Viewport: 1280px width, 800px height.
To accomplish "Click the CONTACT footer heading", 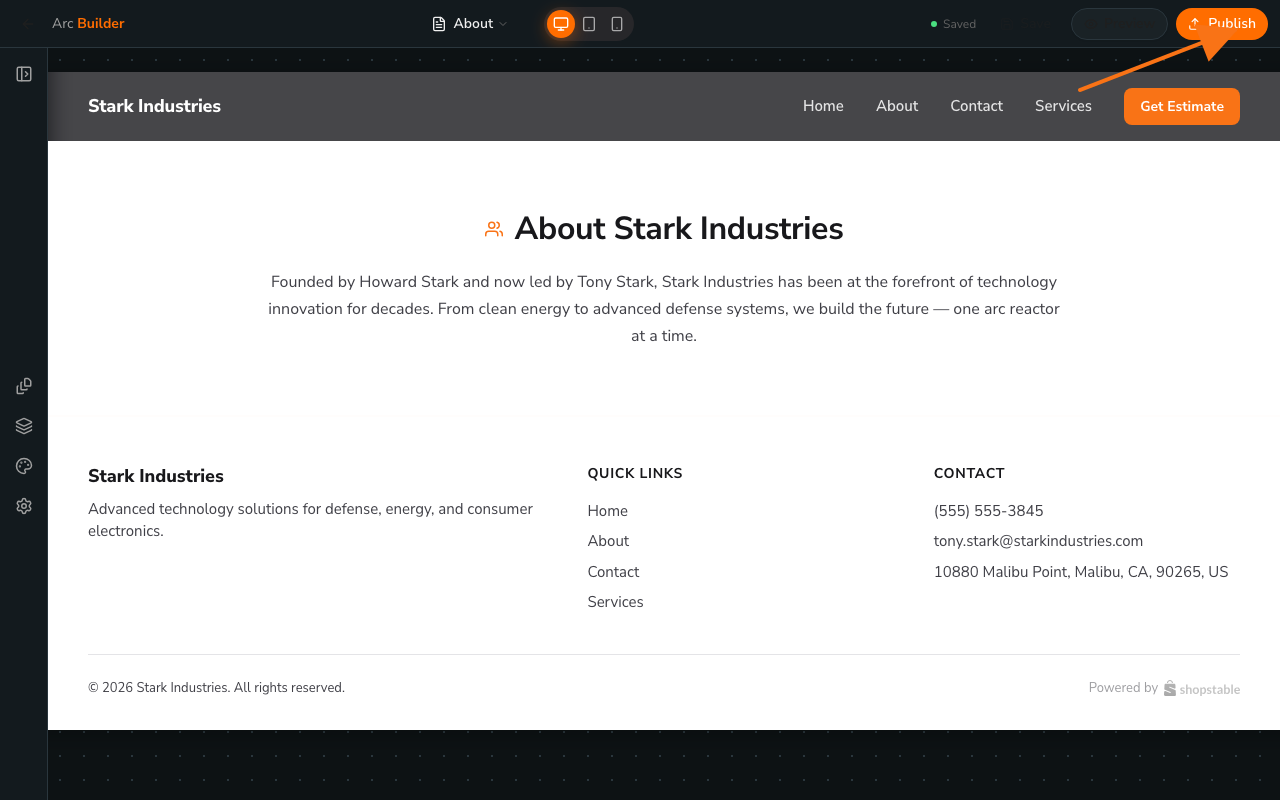I will point(969,473).
